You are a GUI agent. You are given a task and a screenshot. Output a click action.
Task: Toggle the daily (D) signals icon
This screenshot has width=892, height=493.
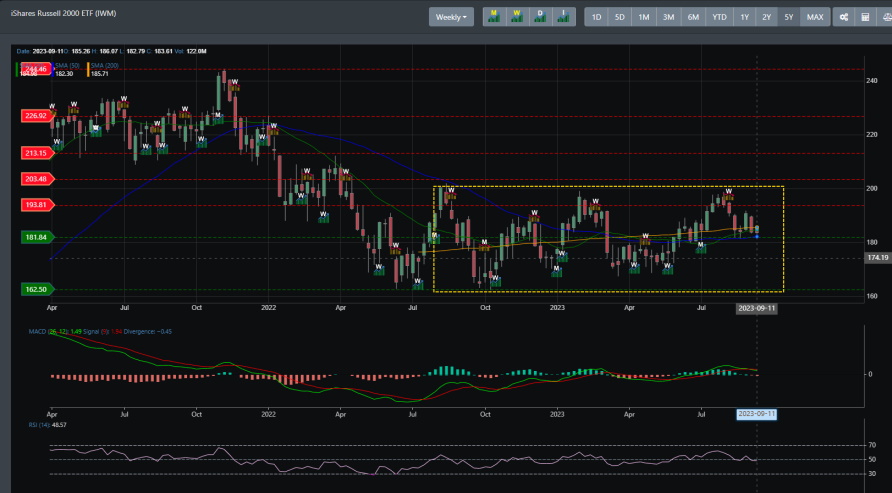[540, 16]
